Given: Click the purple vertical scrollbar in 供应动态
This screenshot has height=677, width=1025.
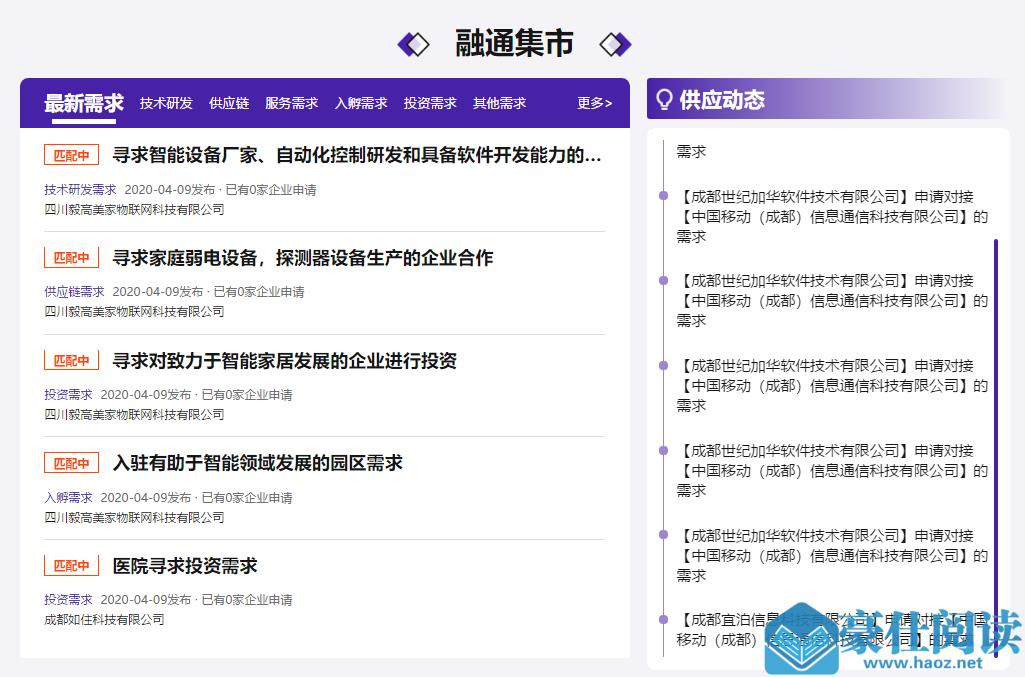Looking at the screenshot, I should [996, 448].
